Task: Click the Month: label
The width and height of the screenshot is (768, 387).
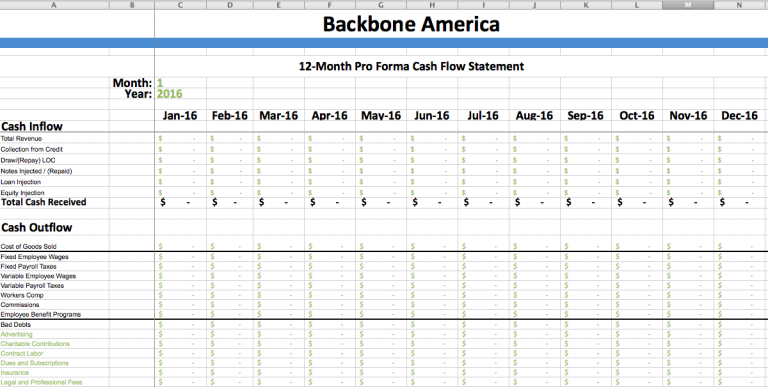Action: pyautogui.click(x=132, y=83)
